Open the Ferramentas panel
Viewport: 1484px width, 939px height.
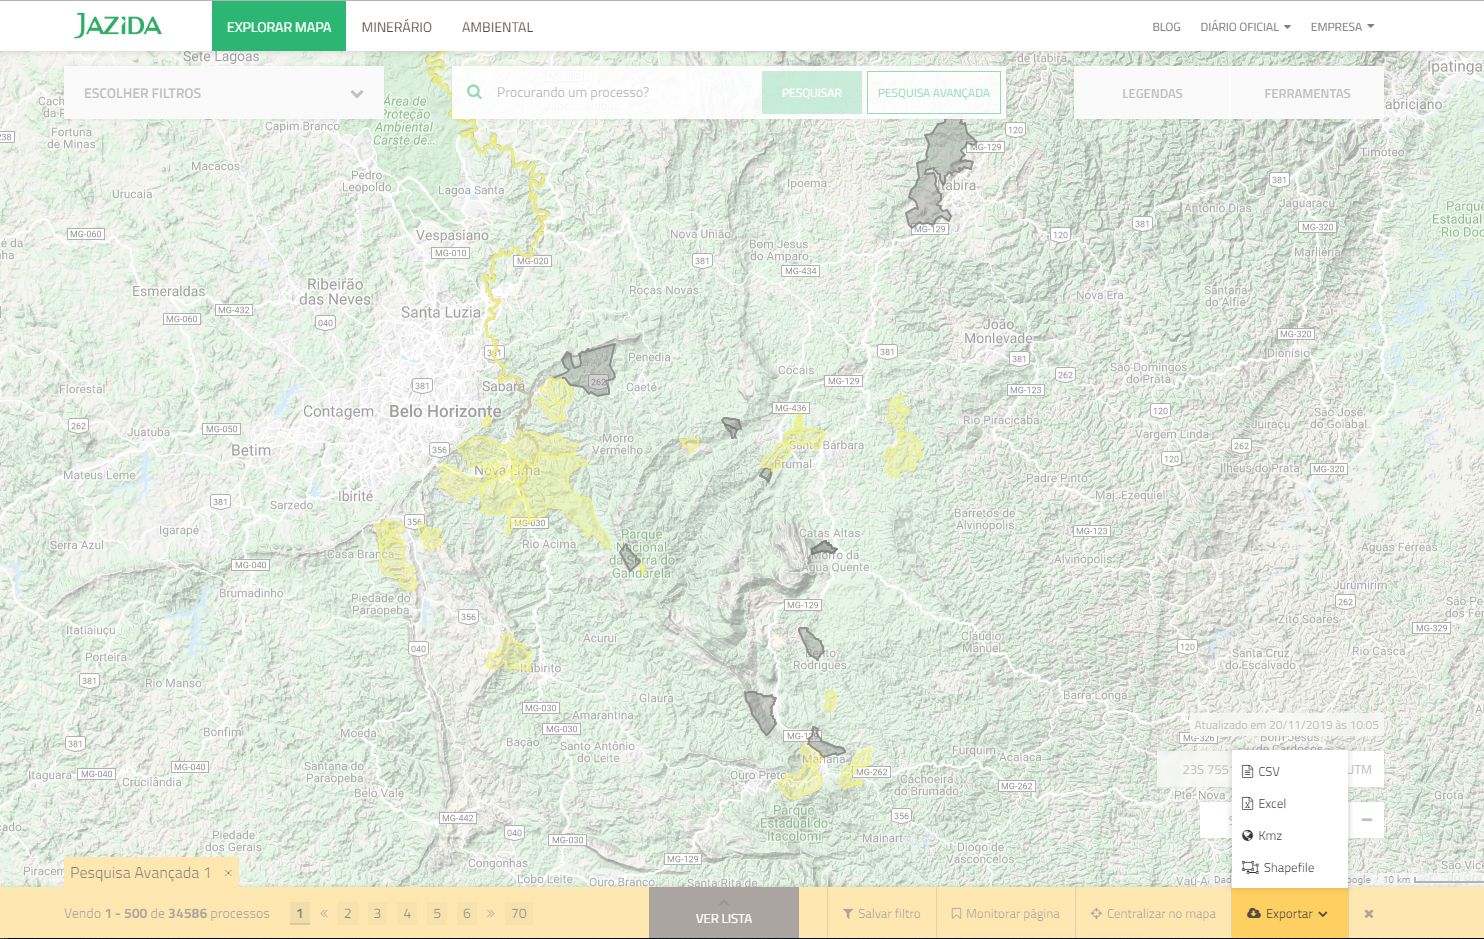pyautogui.click(x=1307, y=93)
